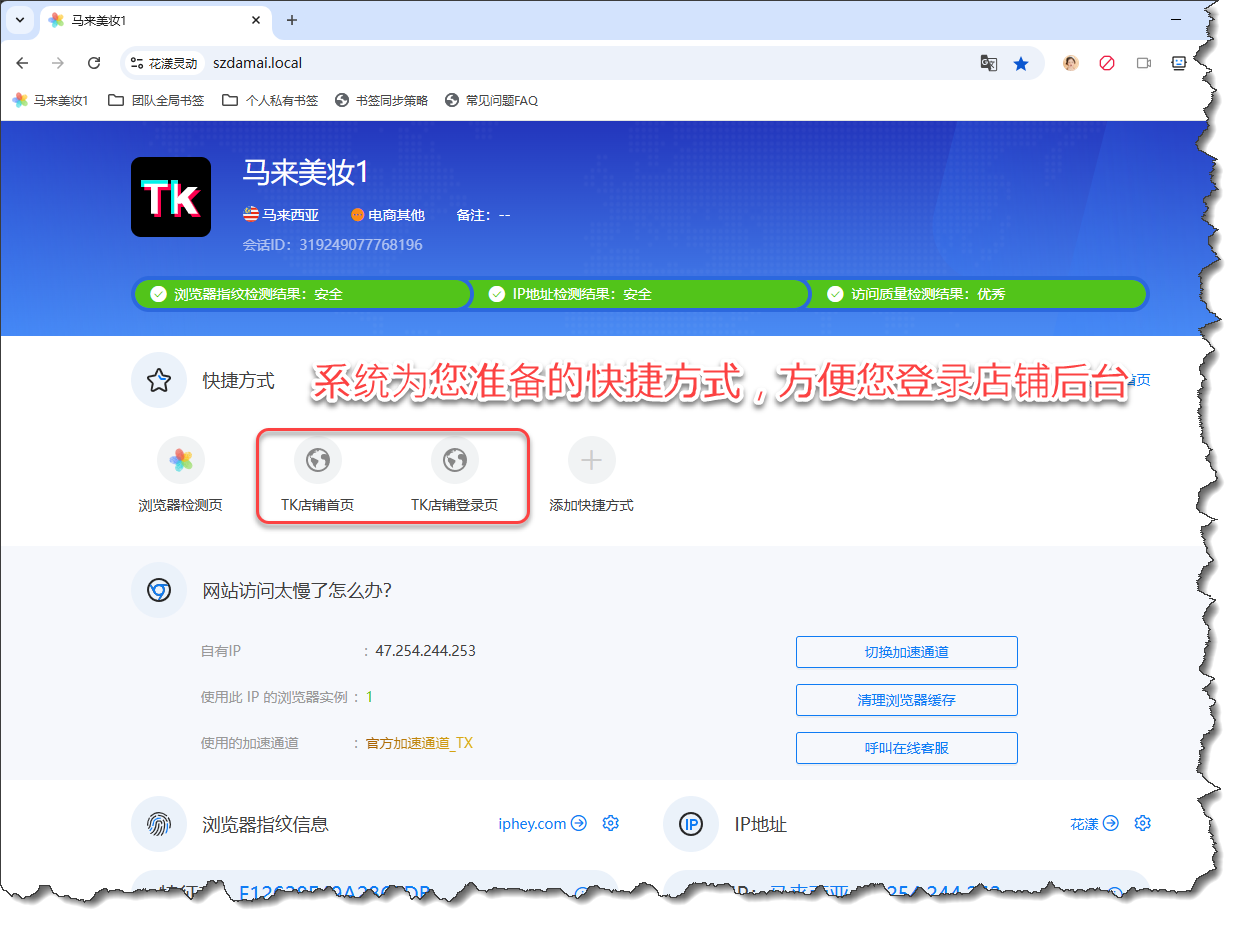Open the profile avatar icon
Image resolution: width=1243 pixels, height=925 pixels.
[x=1071, y=63]
